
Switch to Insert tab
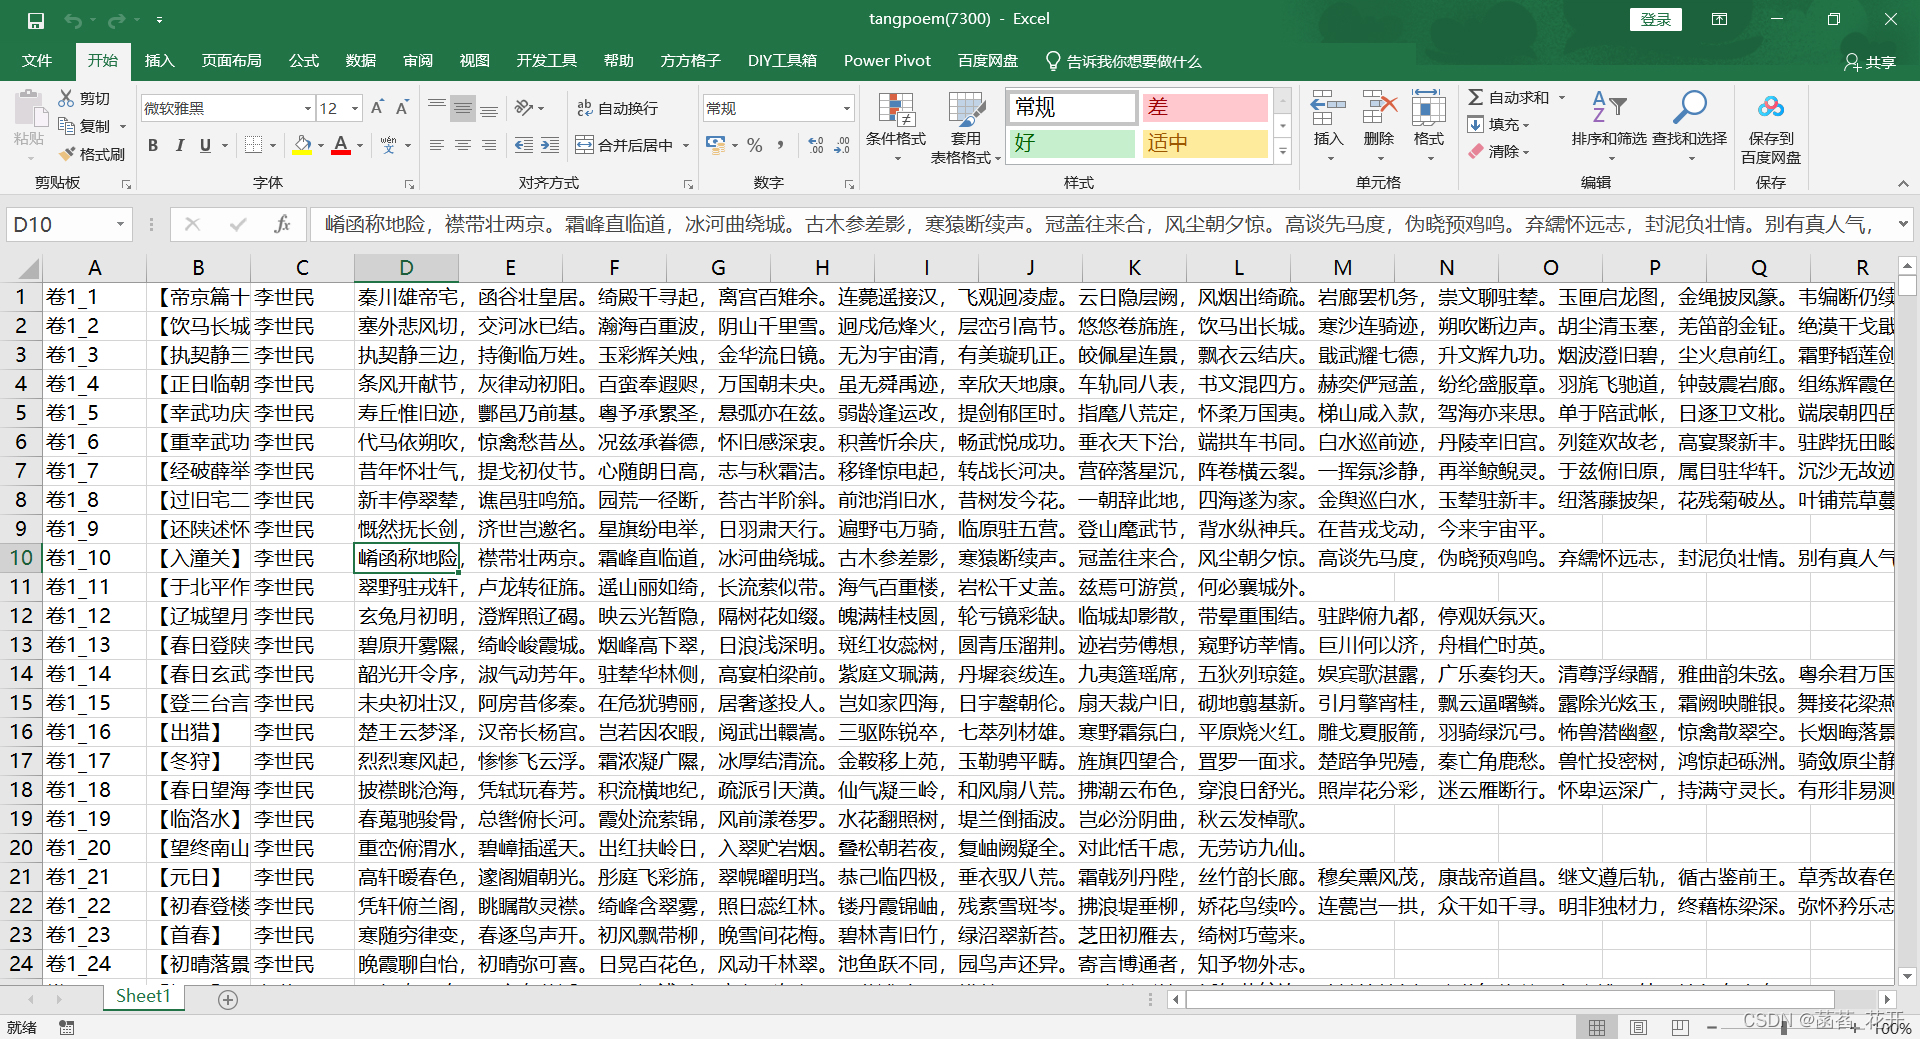(x=159, y=61)
